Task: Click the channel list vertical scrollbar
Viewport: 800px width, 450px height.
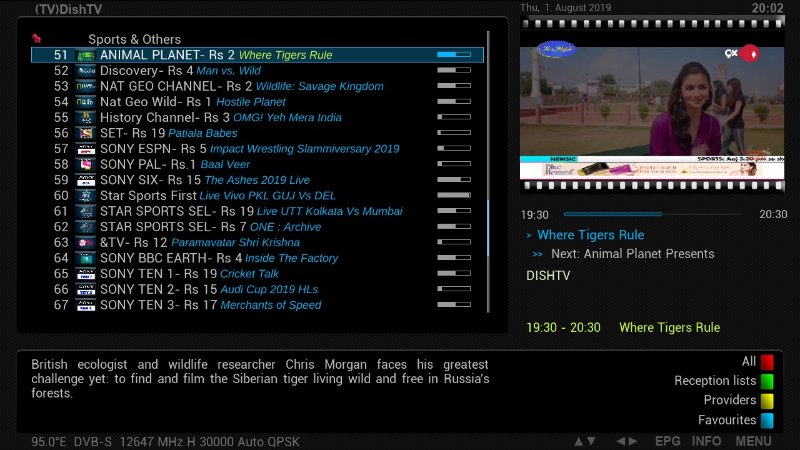Action: coord(489,180)
